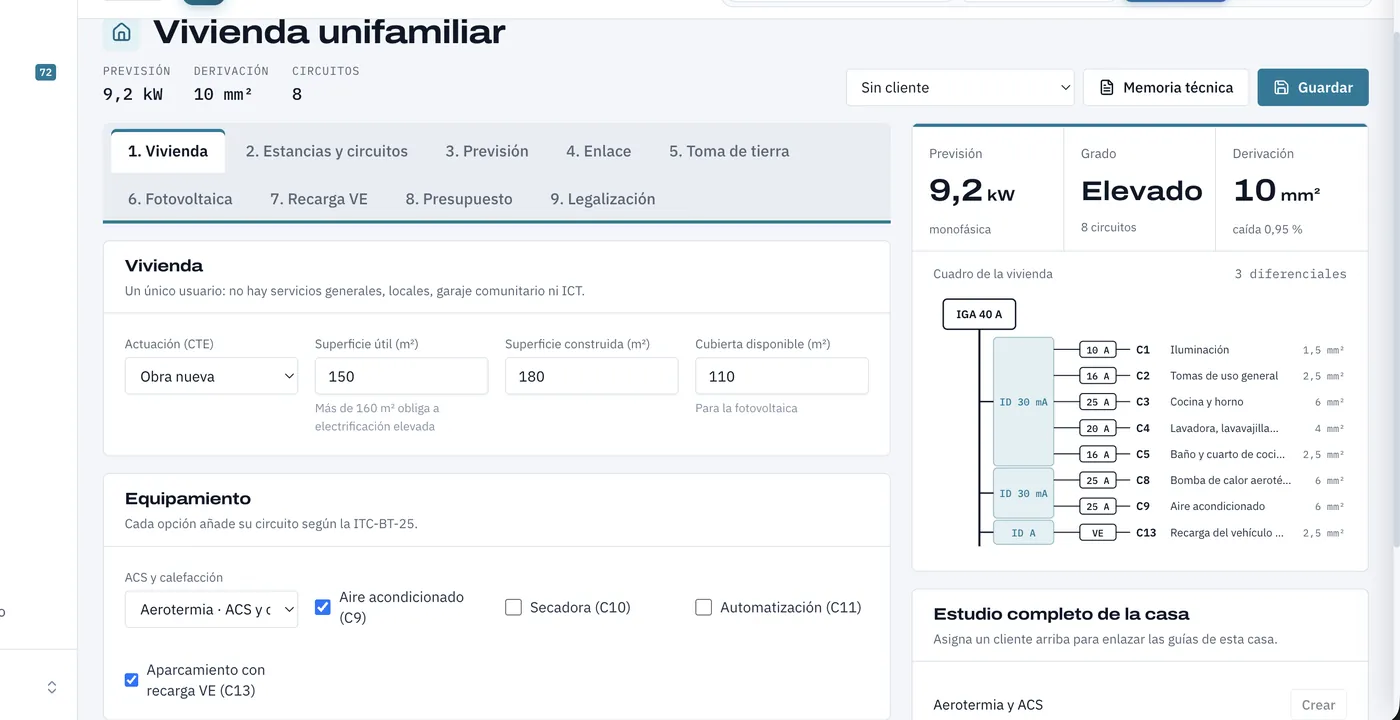The height and width of the screenshot is (720, 1400).
Task: Enable the Automatización (C11) checkbox
Action: click(x=703, y=607)
